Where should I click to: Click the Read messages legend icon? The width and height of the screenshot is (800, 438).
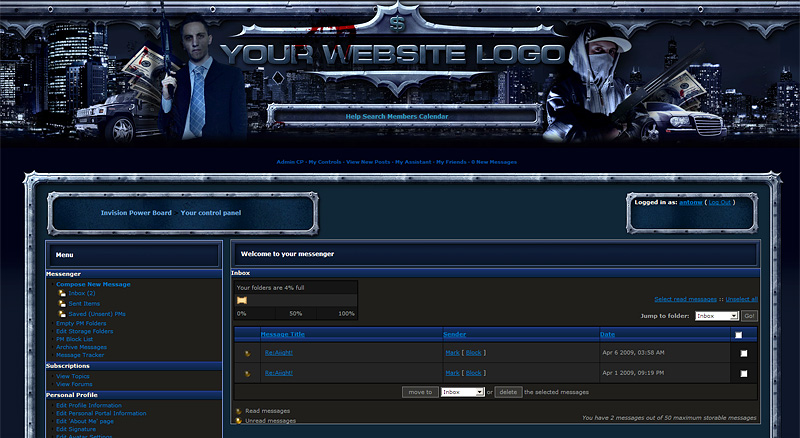pos(238,411)
